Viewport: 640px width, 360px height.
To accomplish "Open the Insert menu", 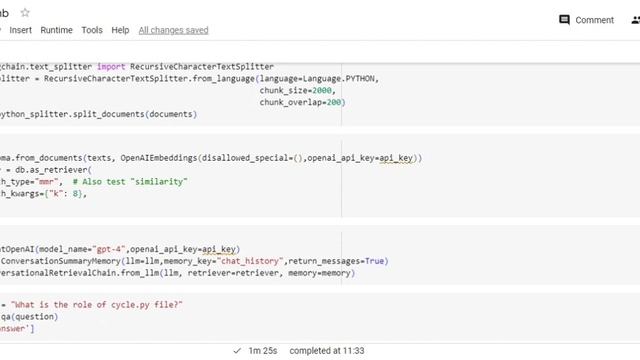I will click(20, 30).
